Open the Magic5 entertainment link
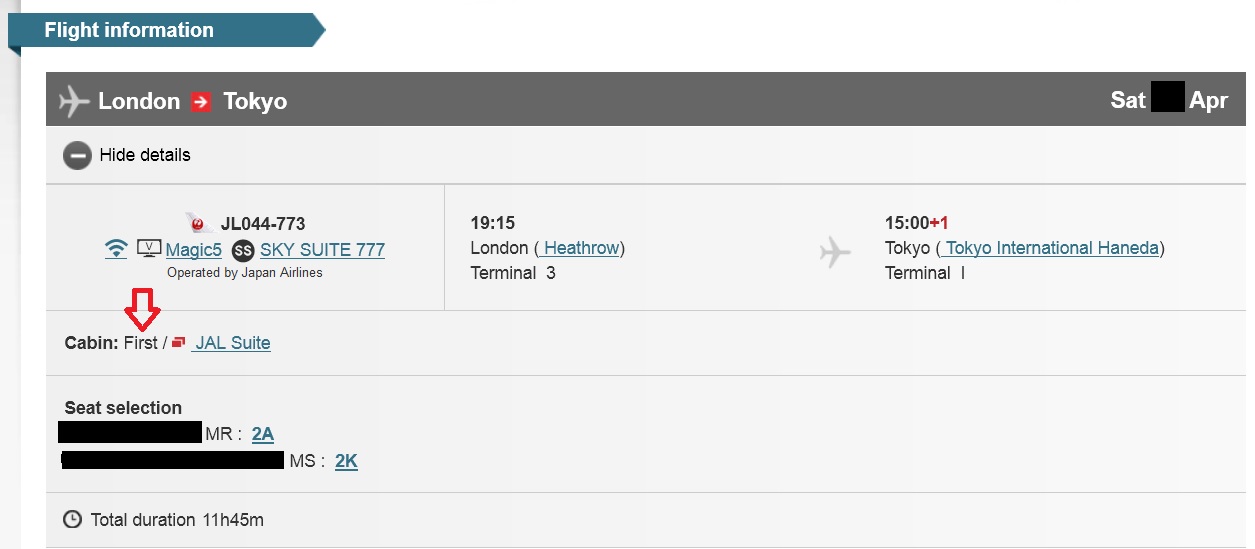 (x=194, y=250)
